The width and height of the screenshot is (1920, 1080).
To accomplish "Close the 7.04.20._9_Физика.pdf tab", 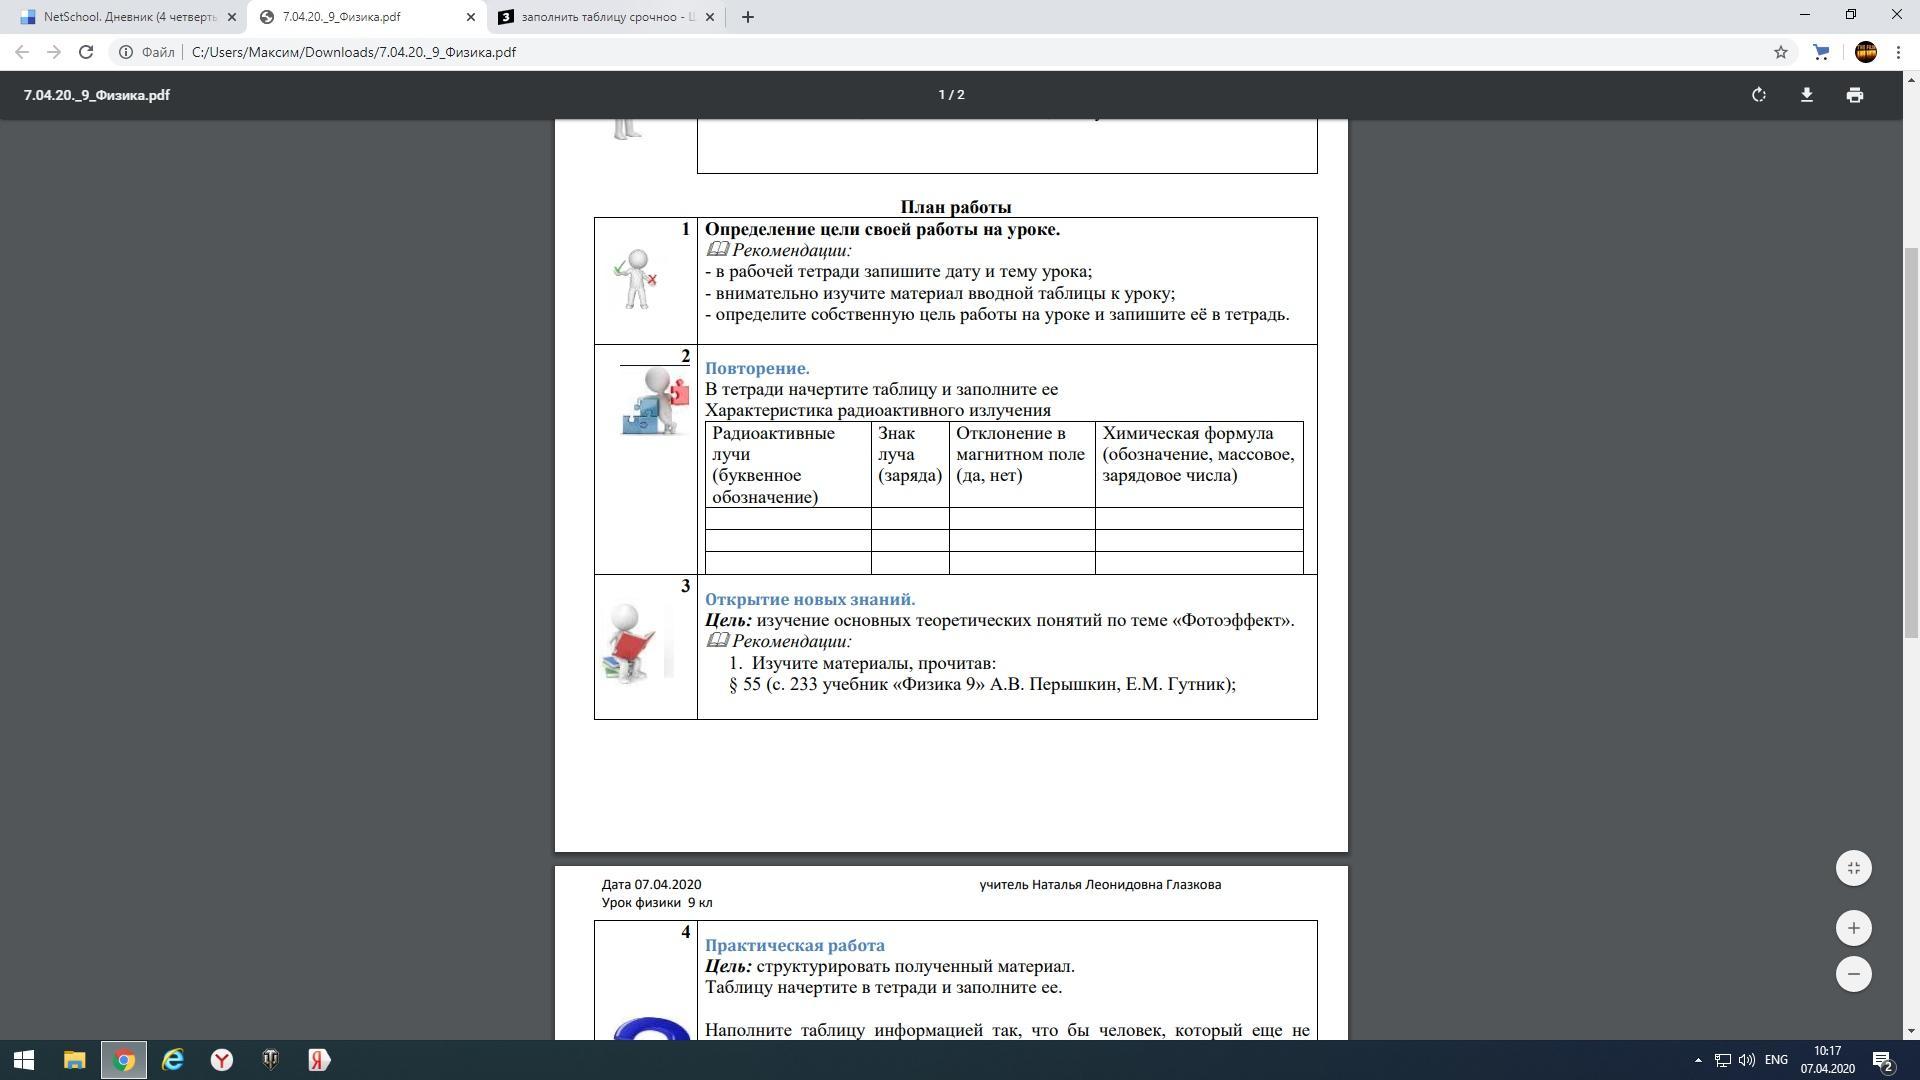I will point(471,17).
